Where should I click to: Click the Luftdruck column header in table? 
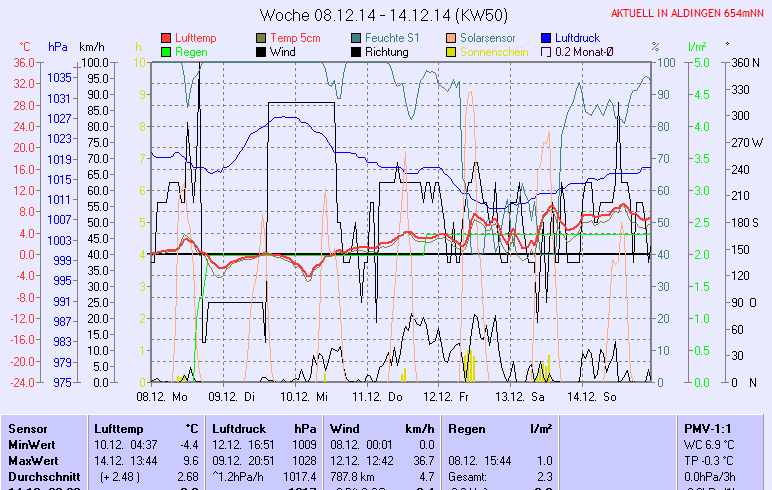click(x=237, y=428)
